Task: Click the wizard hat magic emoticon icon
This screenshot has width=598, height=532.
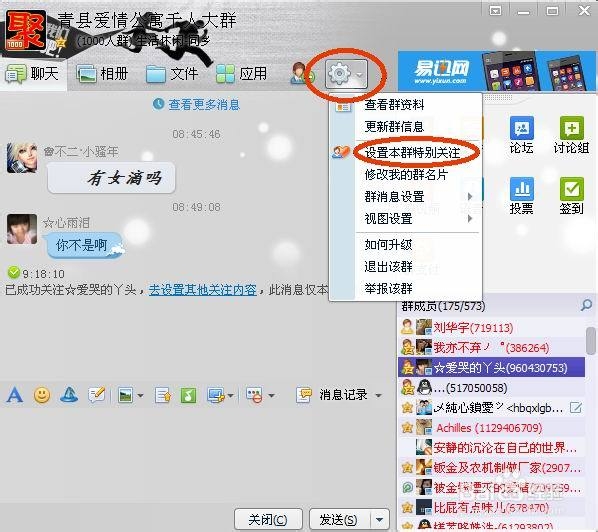Action: coord(69,395)
